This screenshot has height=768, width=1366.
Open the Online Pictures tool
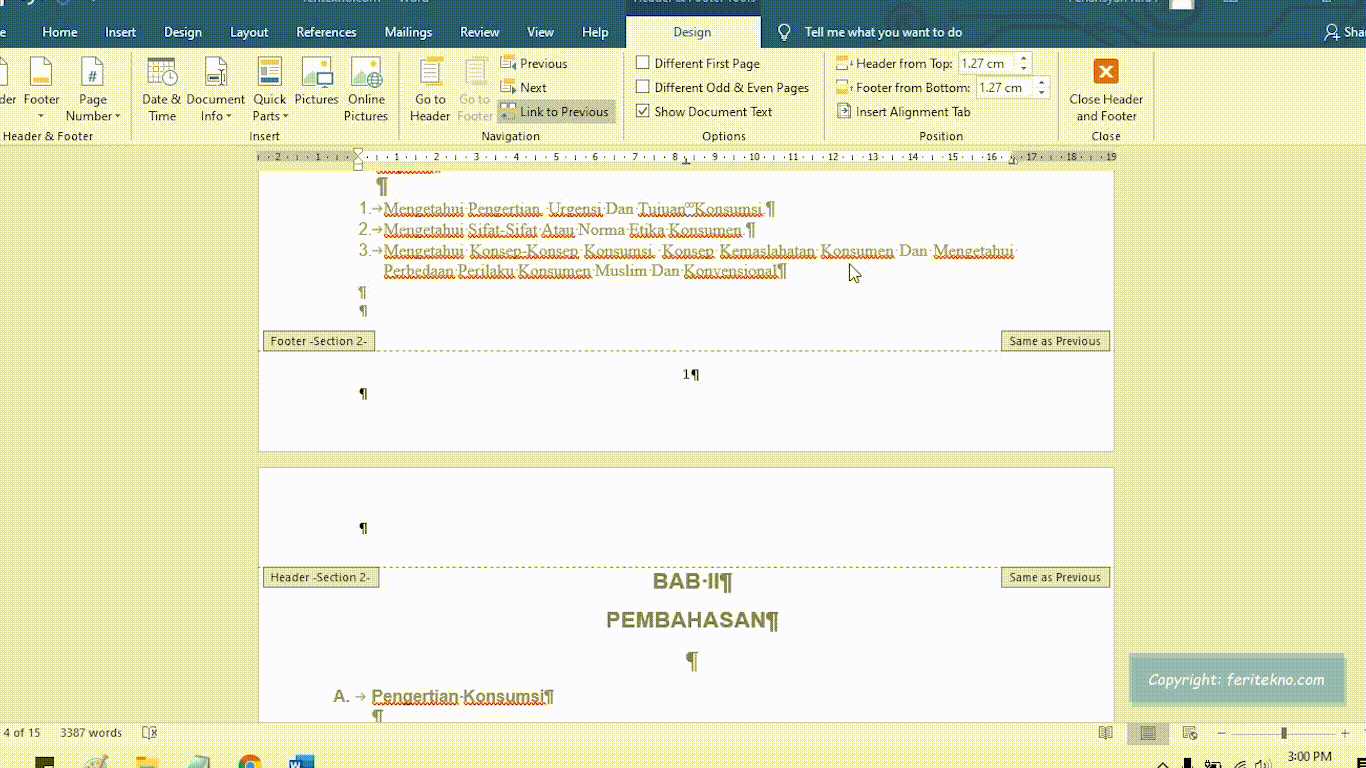pyautogui.click(x=366, y=89)
